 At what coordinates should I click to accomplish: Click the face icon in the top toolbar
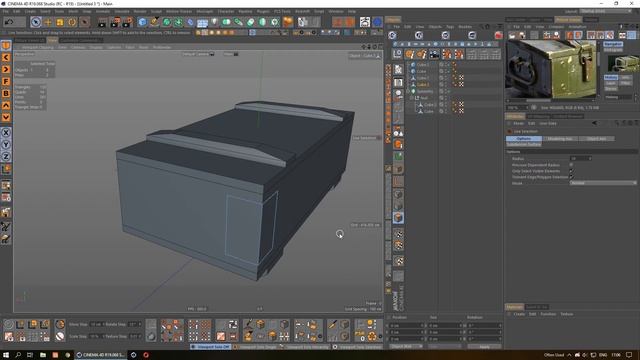[365, 22]
